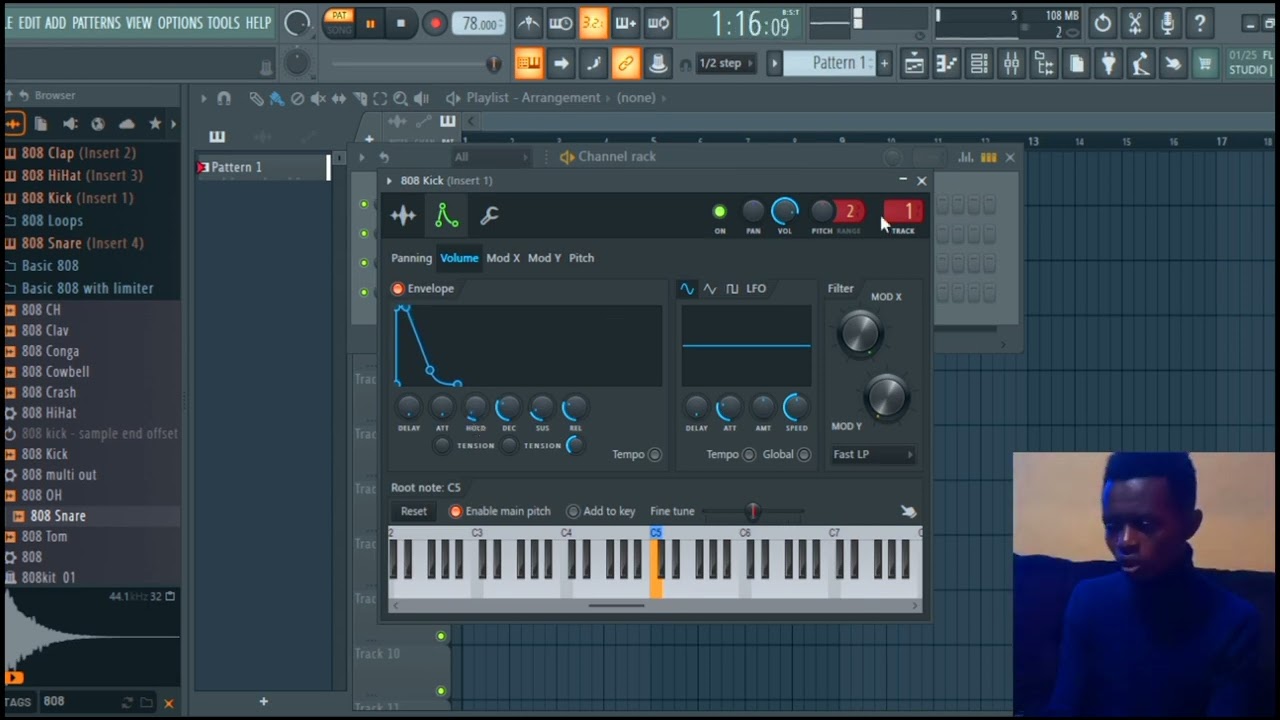Click the question mark help icon
1280x720 pixels.
1200,23
